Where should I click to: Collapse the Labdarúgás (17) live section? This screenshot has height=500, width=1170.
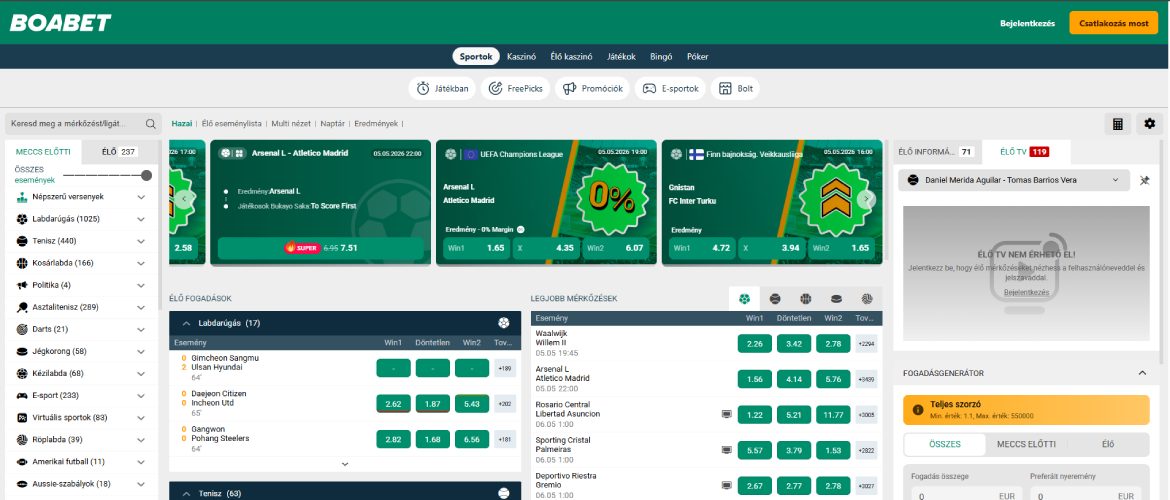click(187, 323)
